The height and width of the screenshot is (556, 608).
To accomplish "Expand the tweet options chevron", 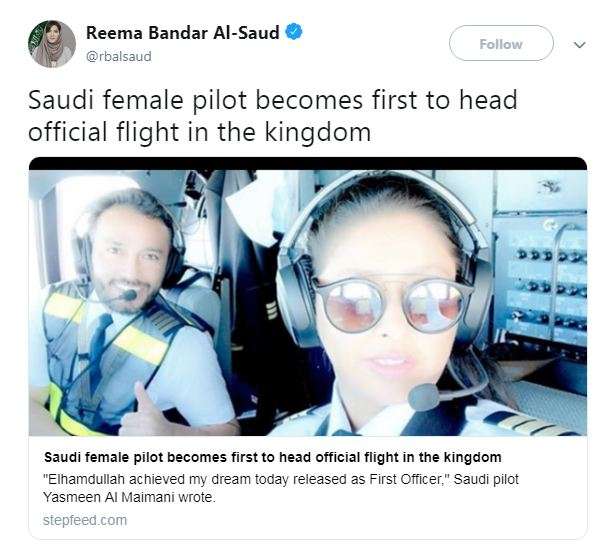I will (x=580, y=45).
